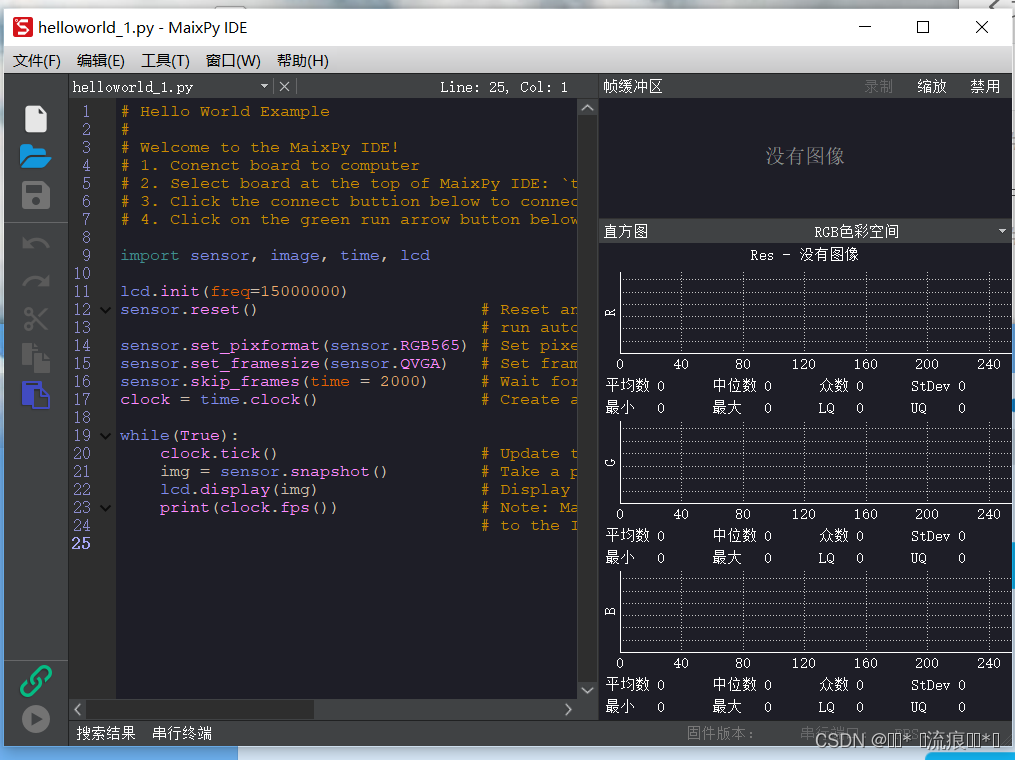Open the 文件(F) menu

point(37,61)
